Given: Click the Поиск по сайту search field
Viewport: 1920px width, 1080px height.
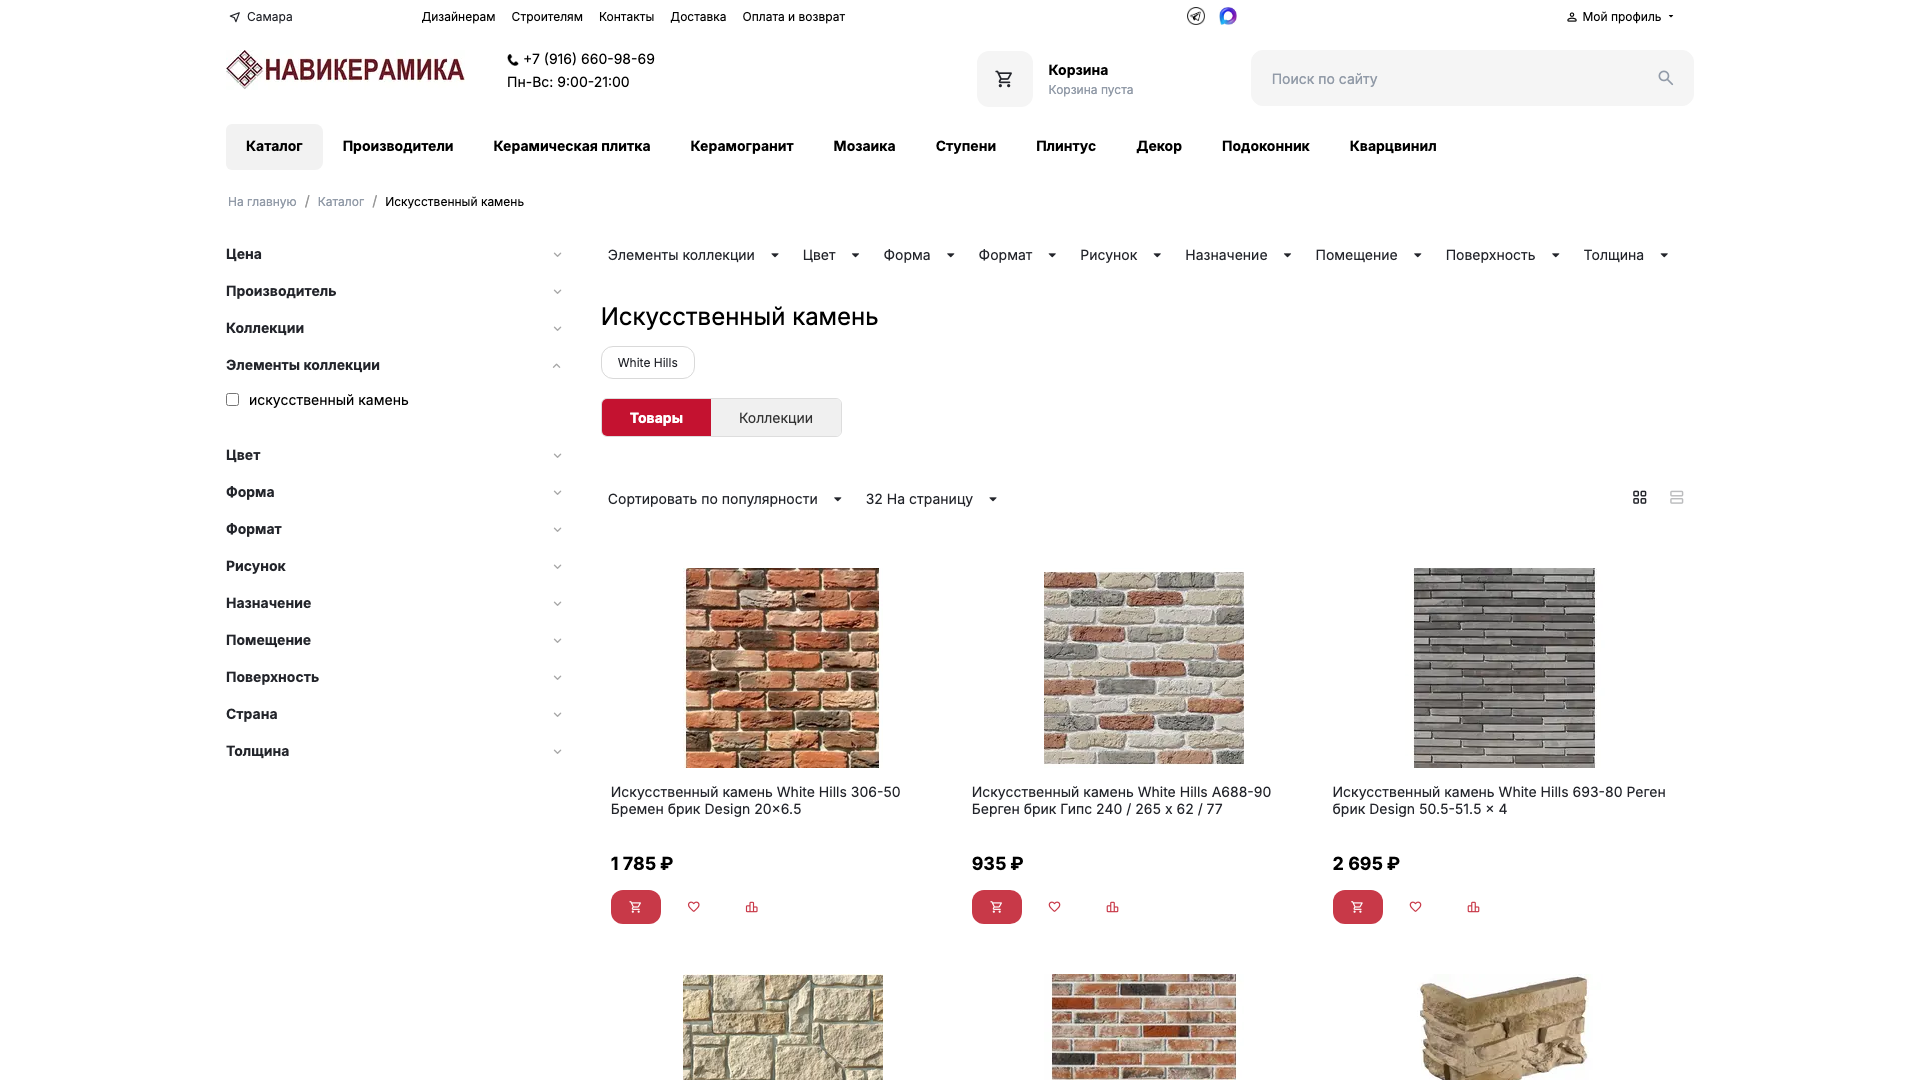Looking at the screenshot, I should [x=1472, y=78].
